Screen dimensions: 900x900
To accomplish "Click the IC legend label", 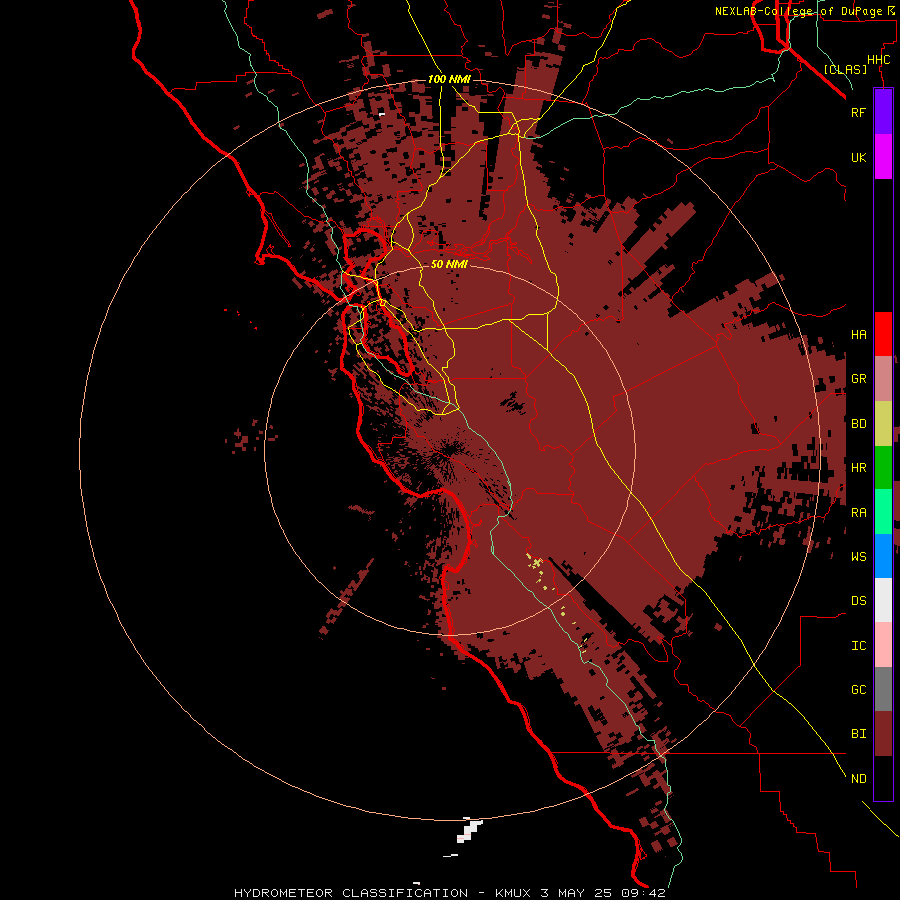I will [858, 645].
